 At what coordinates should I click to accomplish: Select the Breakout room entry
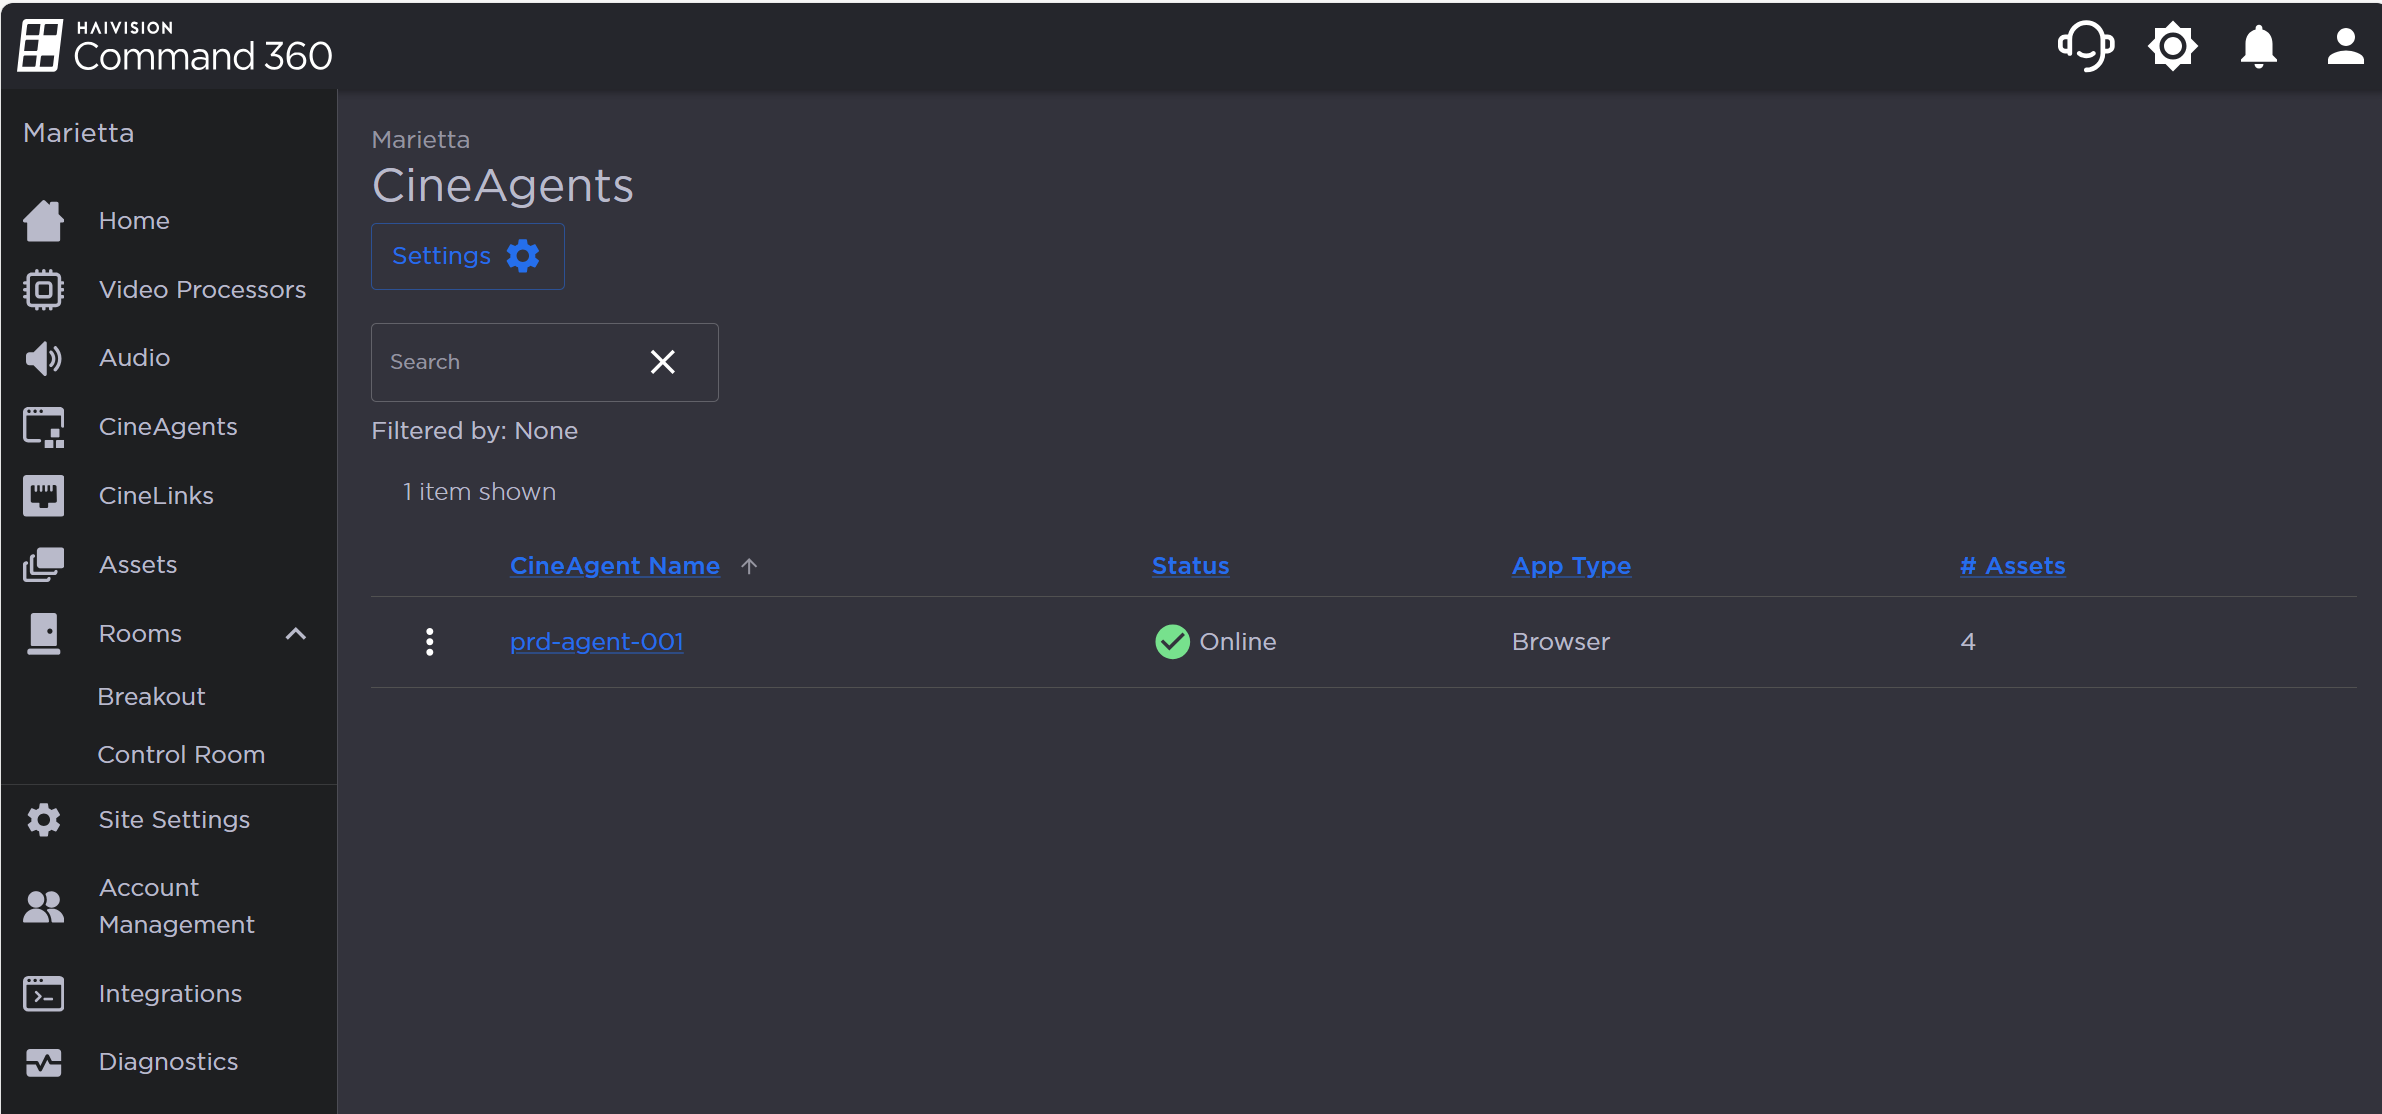tap(151, 696)
